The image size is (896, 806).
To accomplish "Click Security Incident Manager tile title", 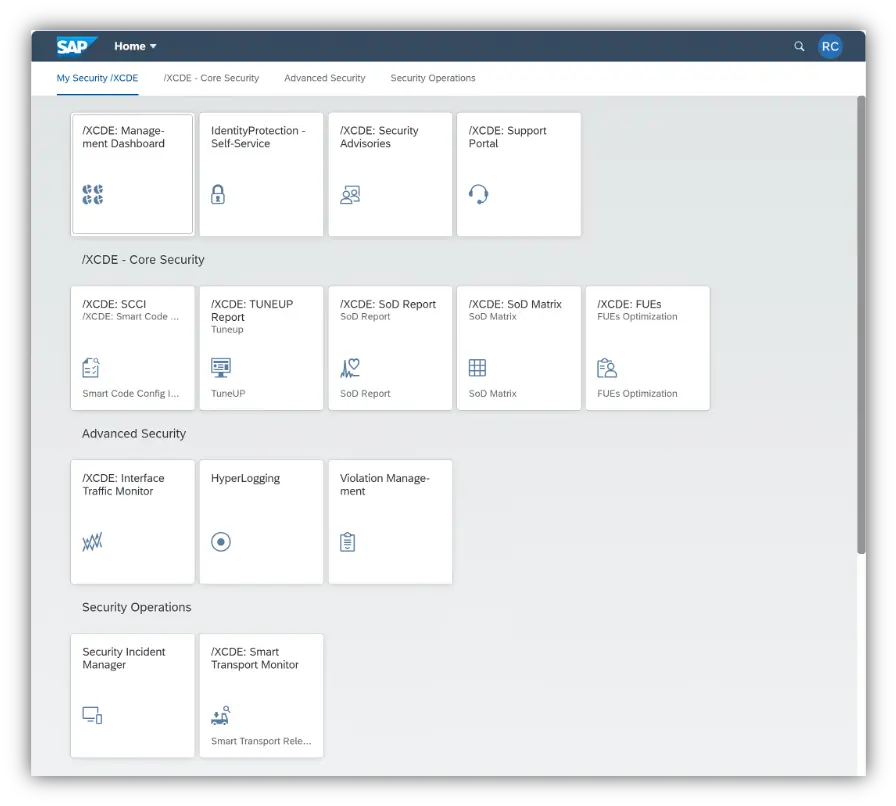I will coord(123,658).
